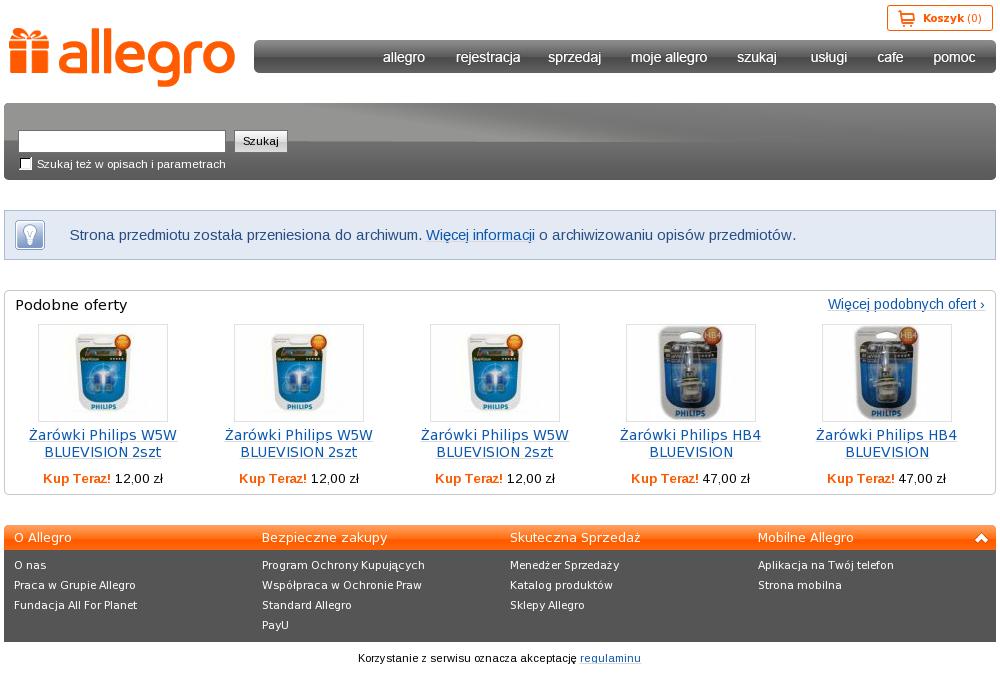This screenshot has width=1000, height=678.
Task: Open Standard Allegro footer link
Action: [x=307, y=605]
